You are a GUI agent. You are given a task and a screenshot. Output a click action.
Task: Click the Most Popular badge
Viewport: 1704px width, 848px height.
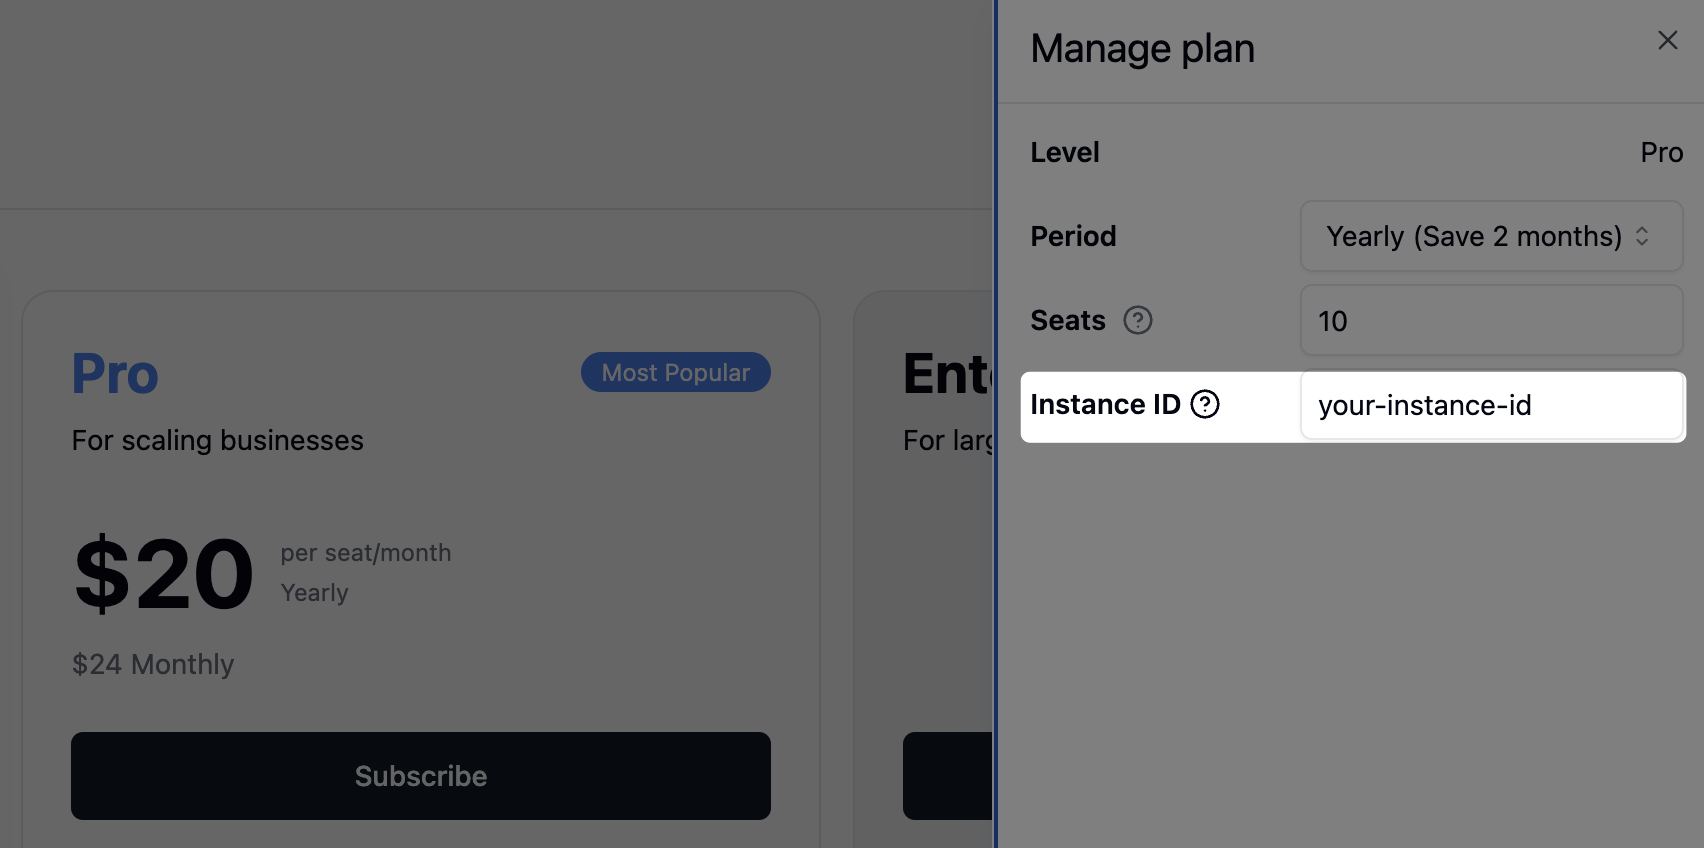point(675,371)
